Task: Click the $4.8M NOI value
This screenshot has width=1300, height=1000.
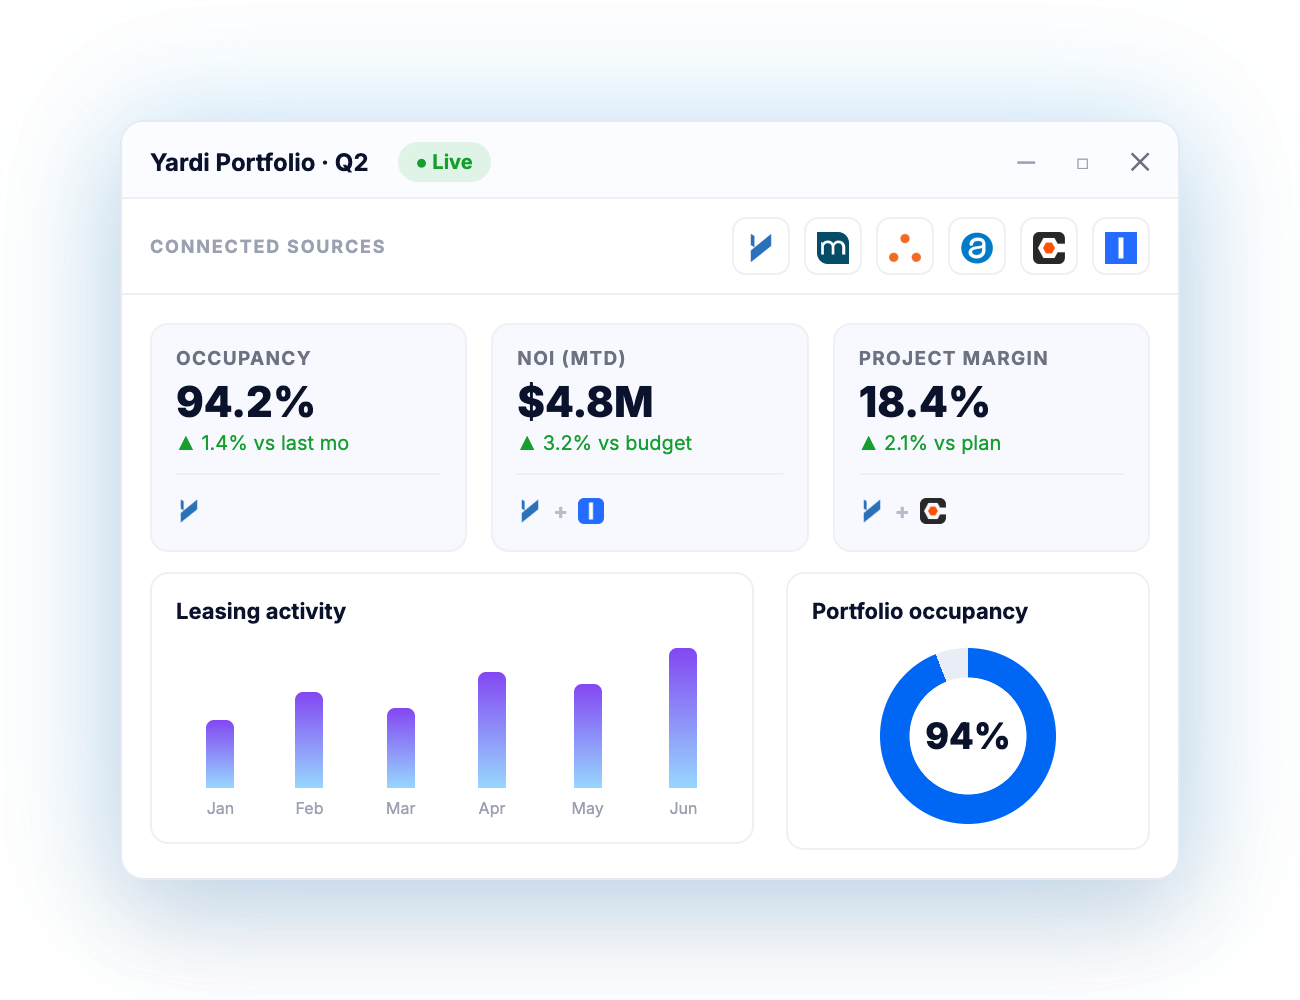Action: [585, 402]
